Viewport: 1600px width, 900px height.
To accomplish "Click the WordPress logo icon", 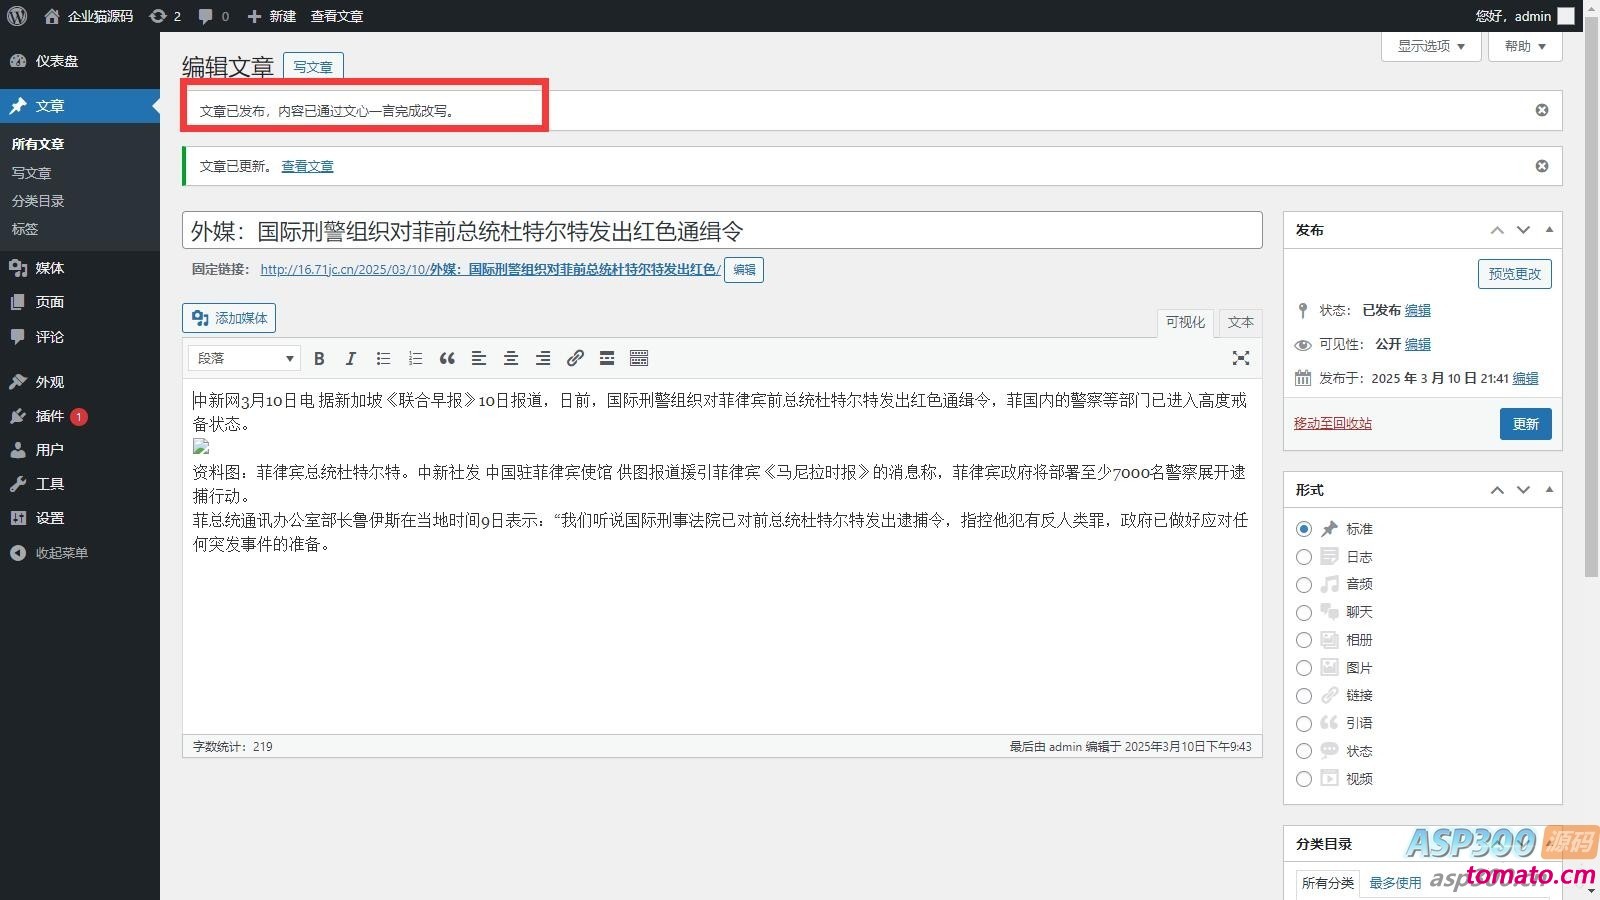I will coord(17,16).
